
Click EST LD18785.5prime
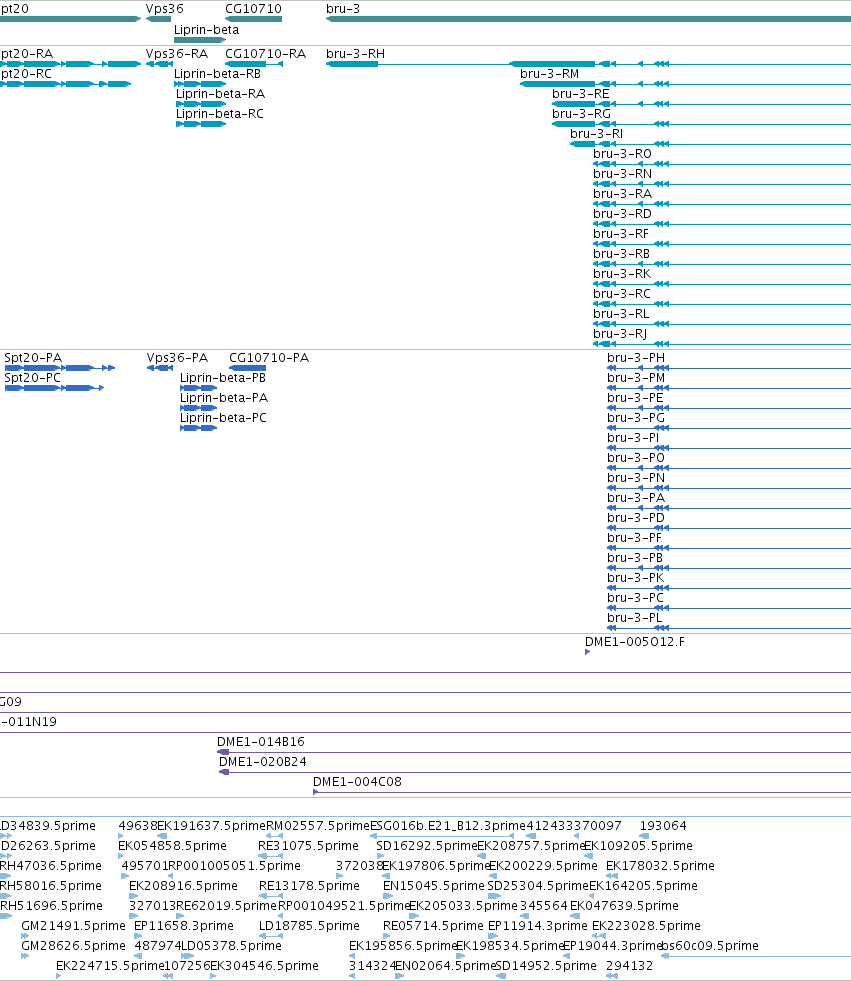309,926
